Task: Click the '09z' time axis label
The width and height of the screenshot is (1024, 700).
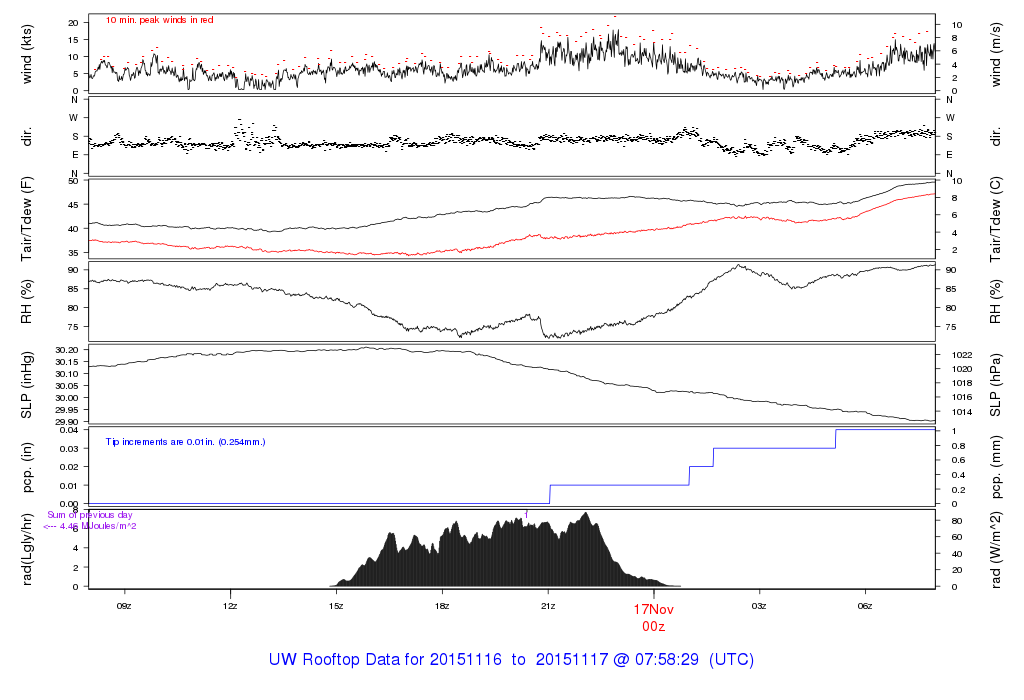Action: pyautogui.click(x=124, y=606)
